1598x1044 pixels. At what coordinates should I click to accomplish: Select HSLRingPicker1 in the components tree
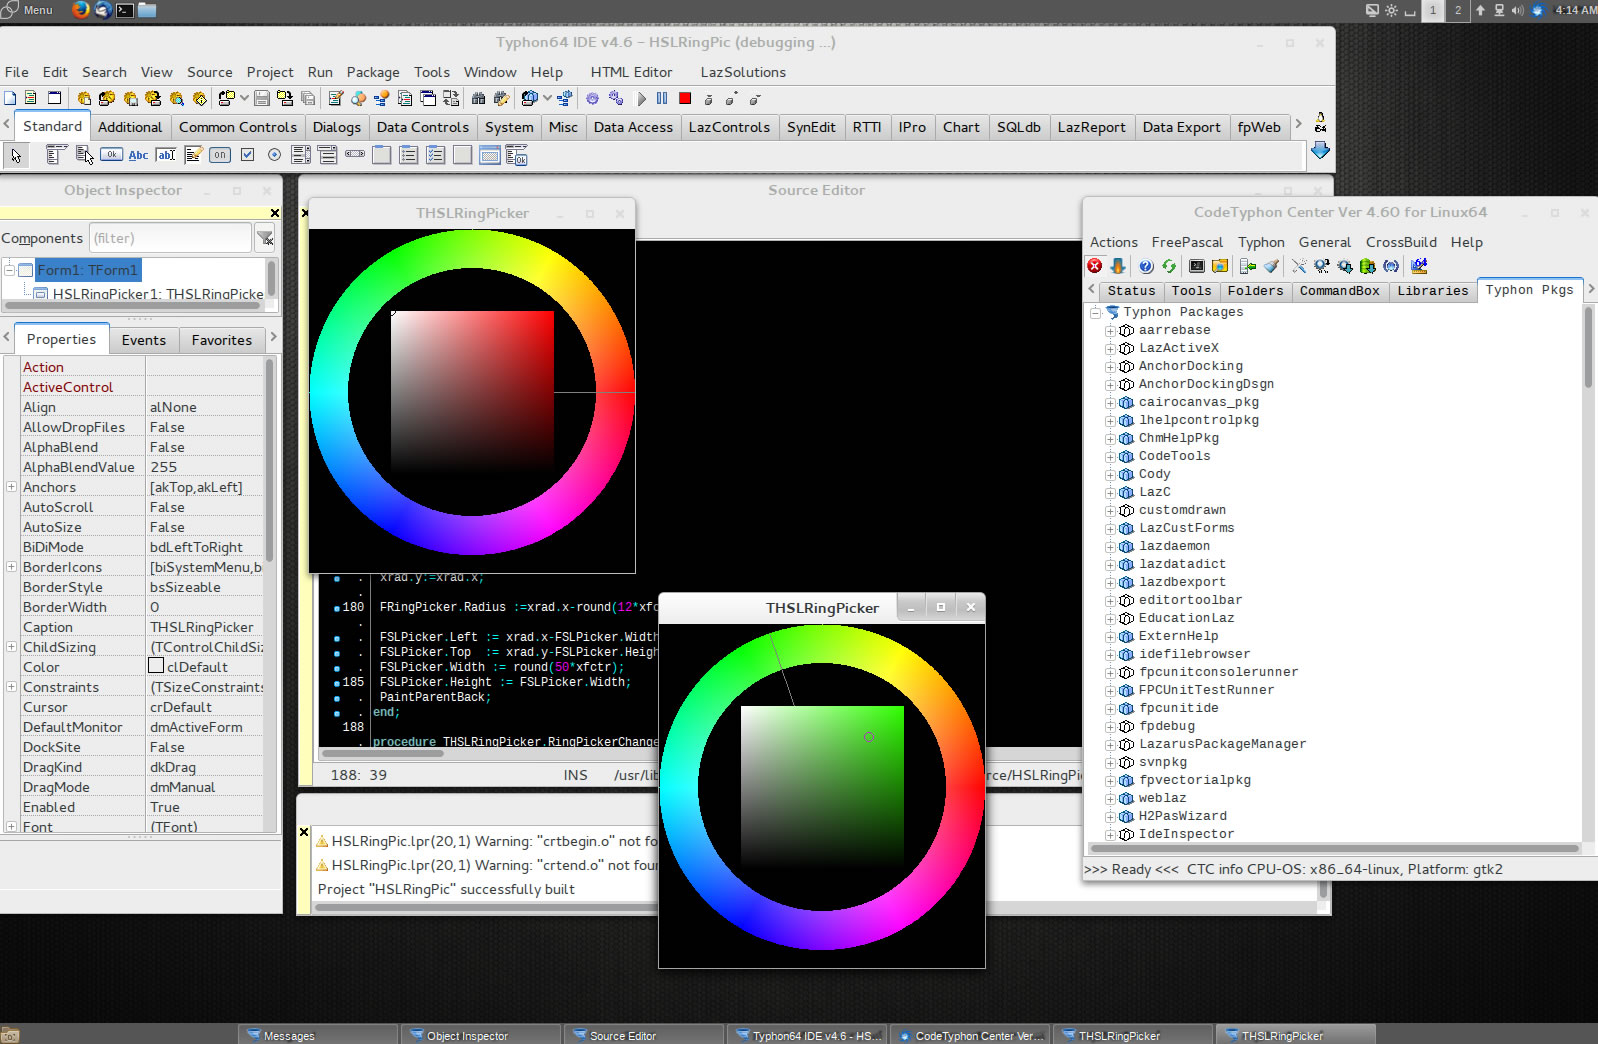click(158, 294)
